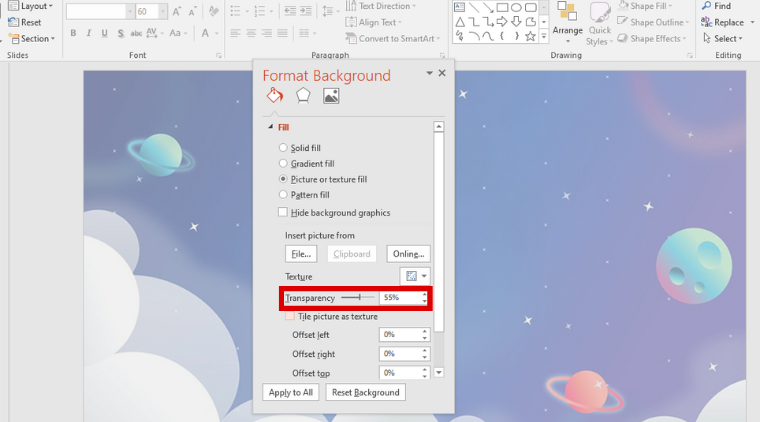The height and width of the screenshot is (422, 760).
Task: Click the Offset left value field
Action: click(400, 334)
